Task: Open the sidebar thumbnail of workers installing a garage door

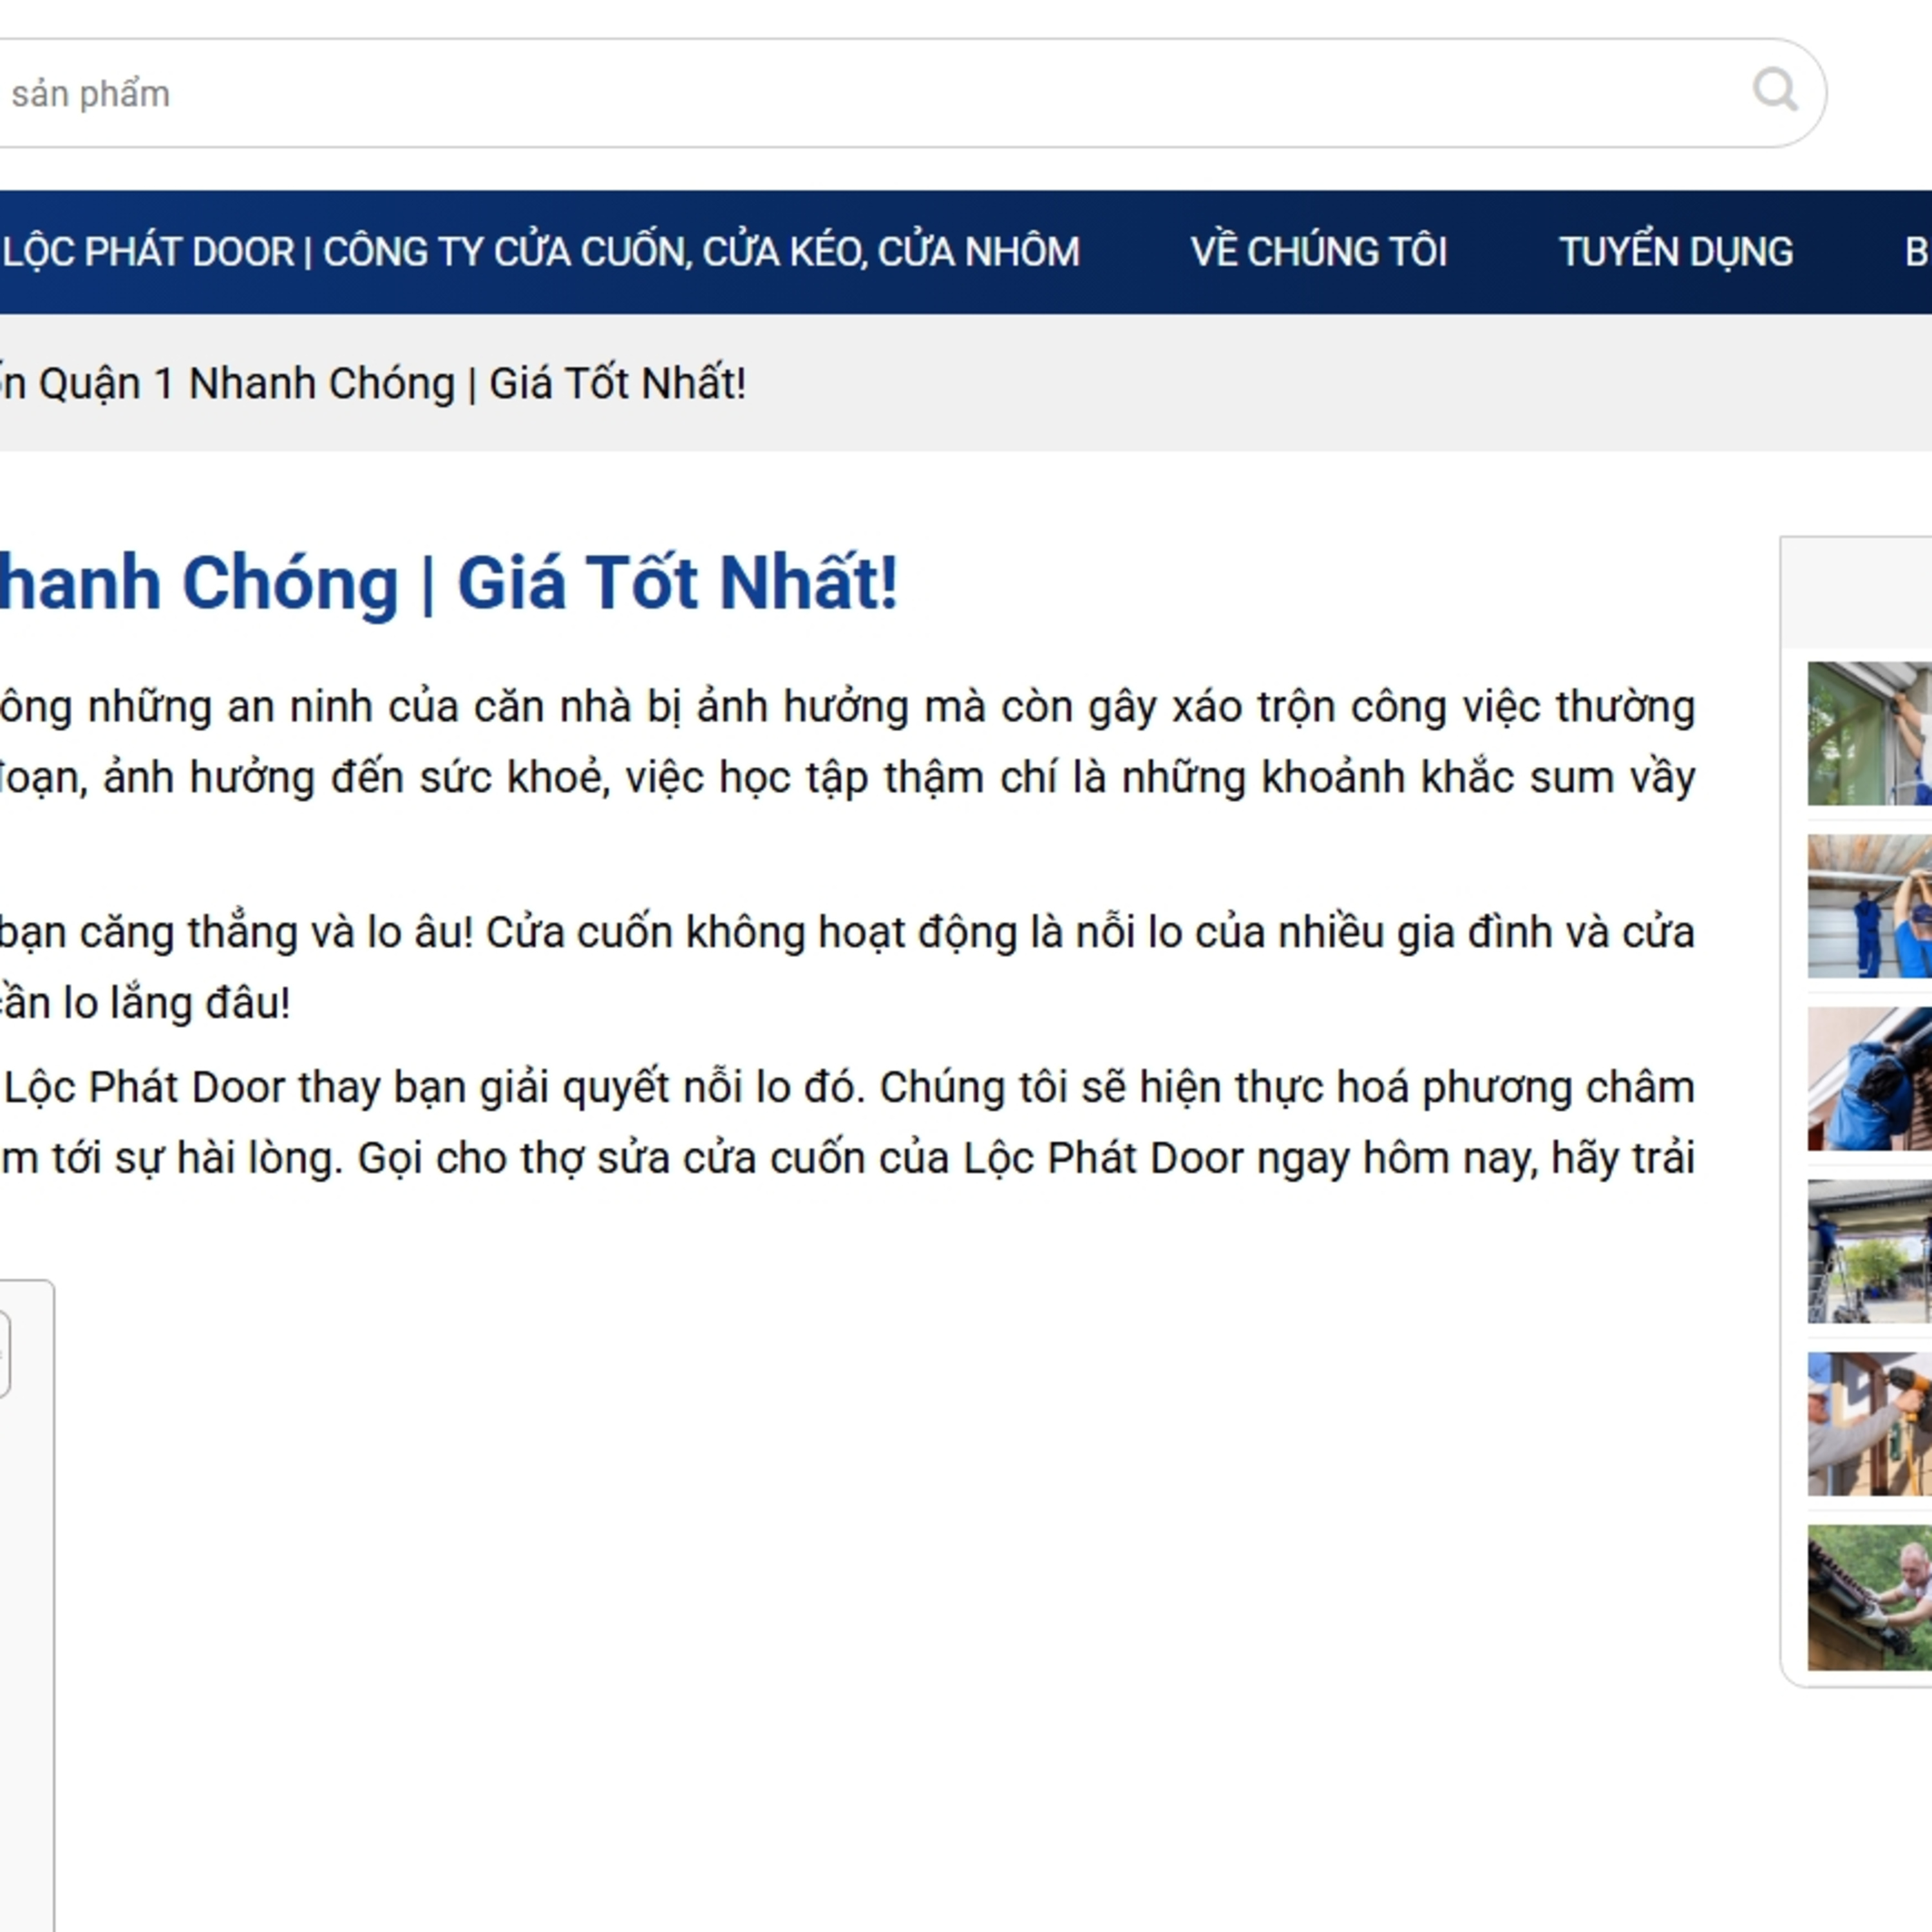Action: tap(1869, 906)
